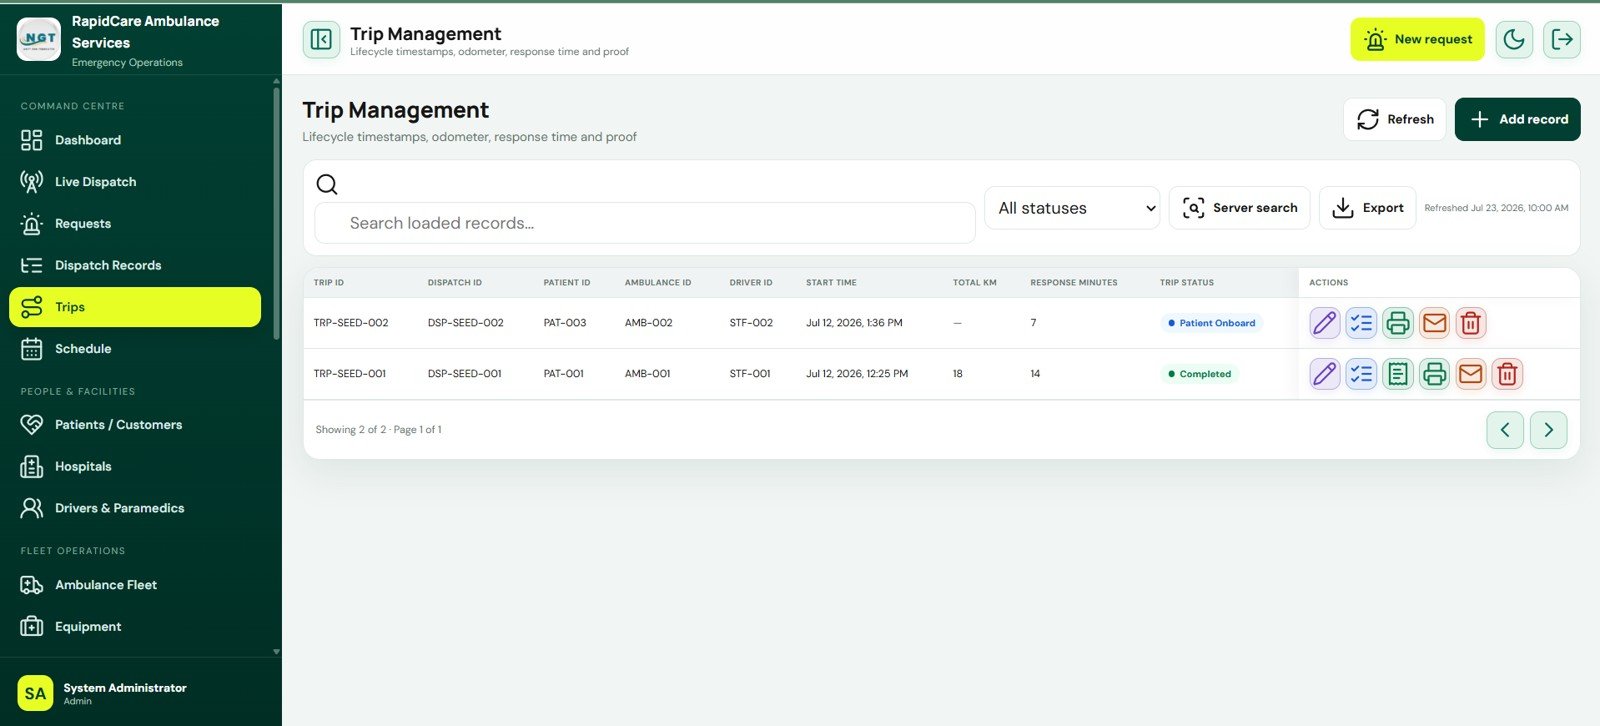Click the Start Time column header

(831, 283)
